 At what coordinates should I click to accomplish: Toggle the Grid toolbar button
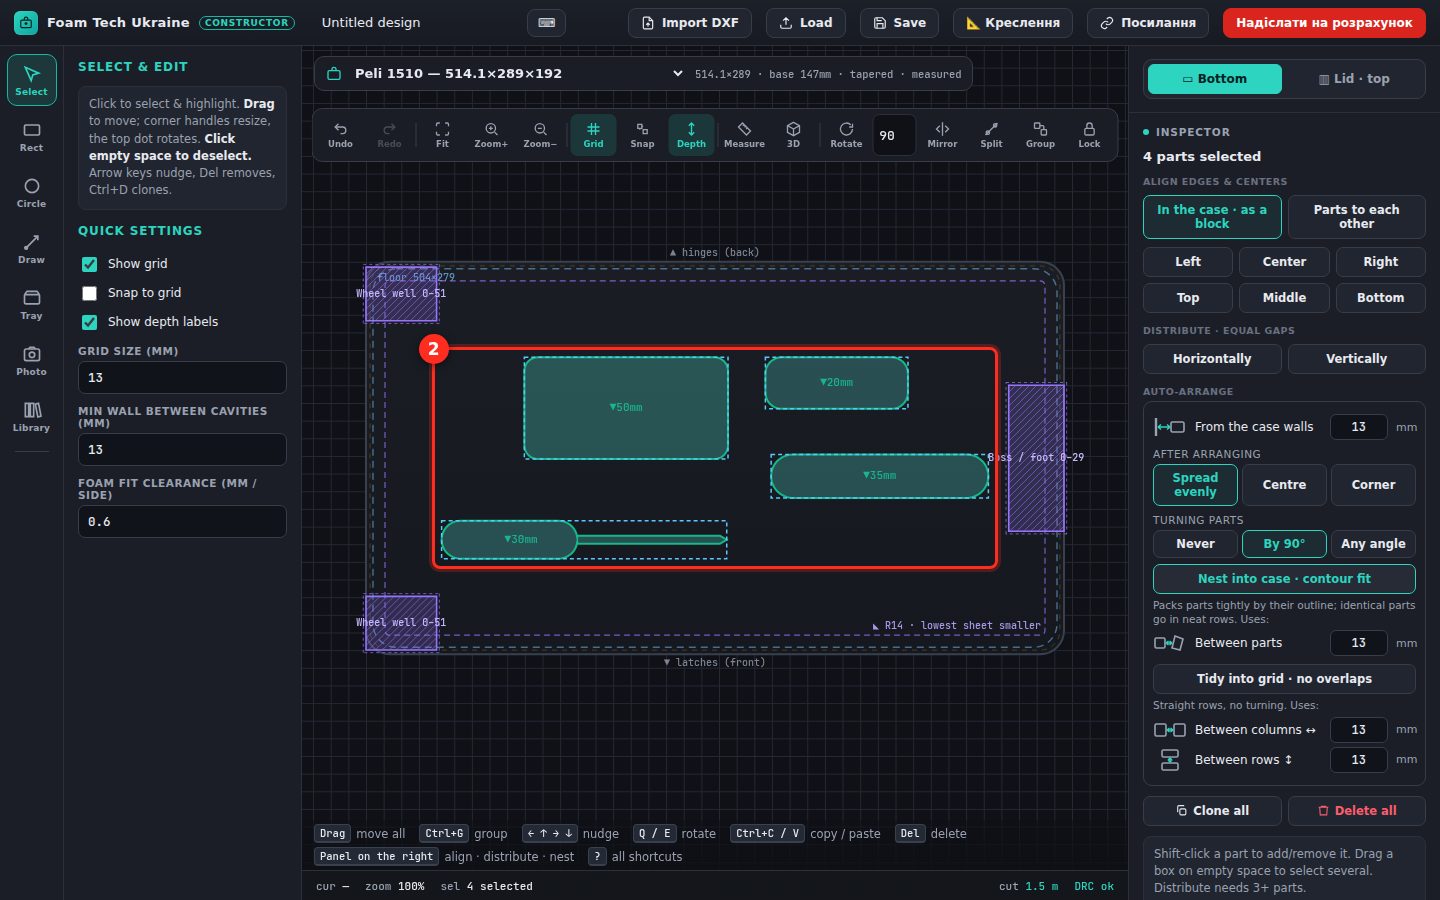[x=593, y=135]
